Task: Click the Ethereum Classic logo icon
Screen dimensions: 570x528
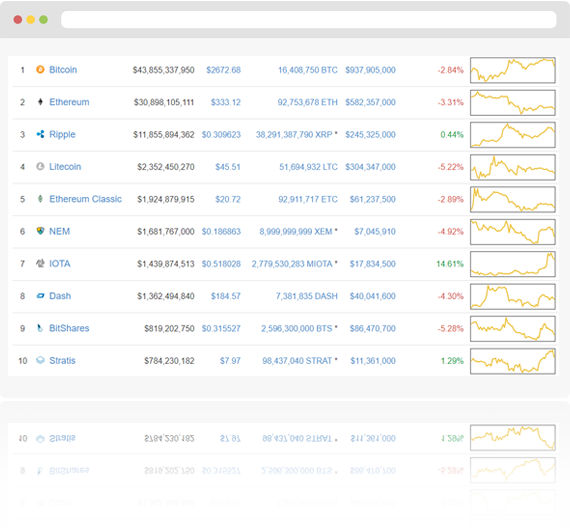Action: coord(40,199)
